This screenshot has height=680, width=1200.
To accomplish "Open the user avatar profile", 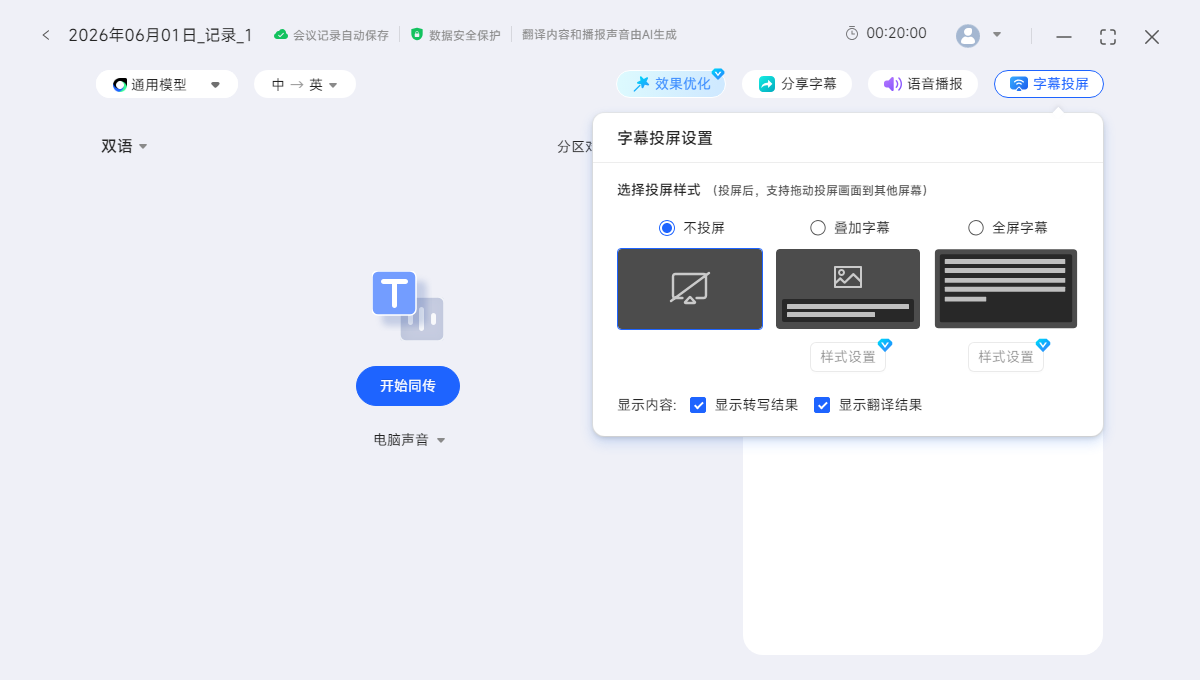I will pos(968,35).
